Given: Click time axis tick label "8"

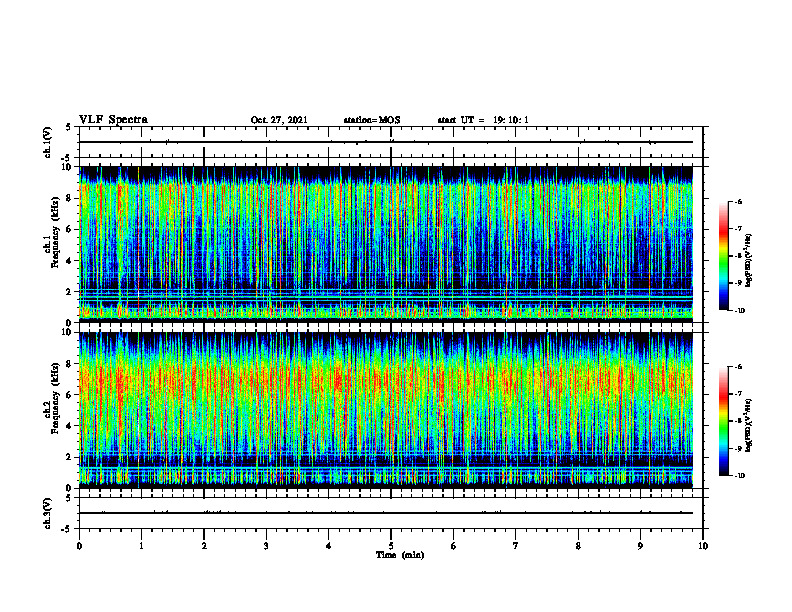Looking at the screenshot, I should [x=578, y=546].
